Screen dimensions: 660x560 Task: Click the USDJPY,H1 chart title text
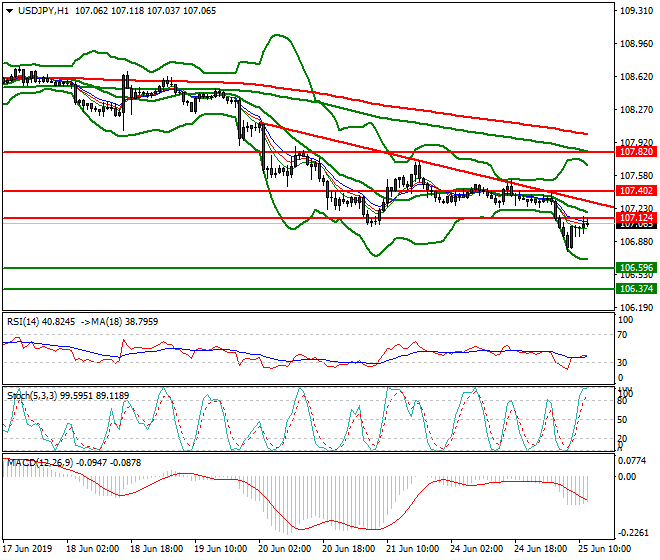(43, 11)
